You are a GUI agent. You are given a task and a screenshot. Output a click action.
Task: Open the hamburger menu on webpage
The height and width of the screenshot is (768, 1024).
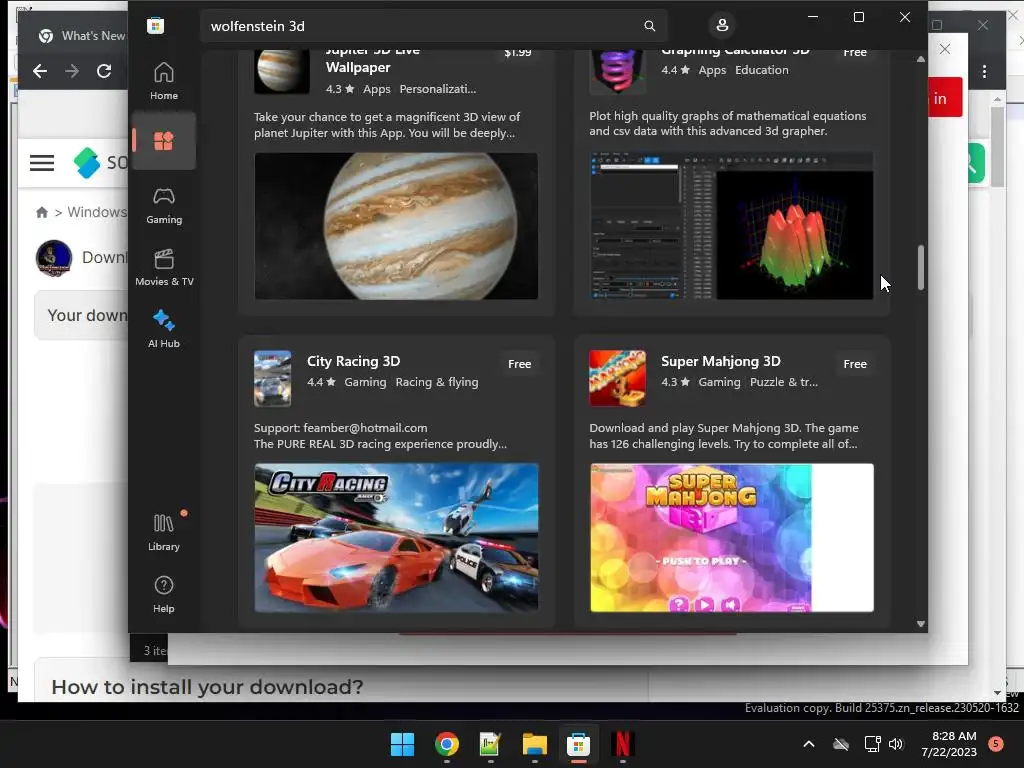42,163
